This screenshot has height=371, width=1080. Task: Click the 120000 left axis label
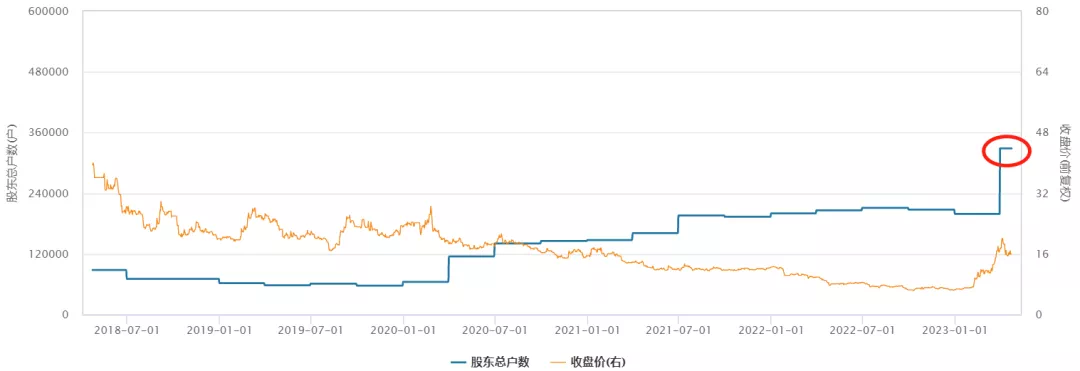click(48, 254)
